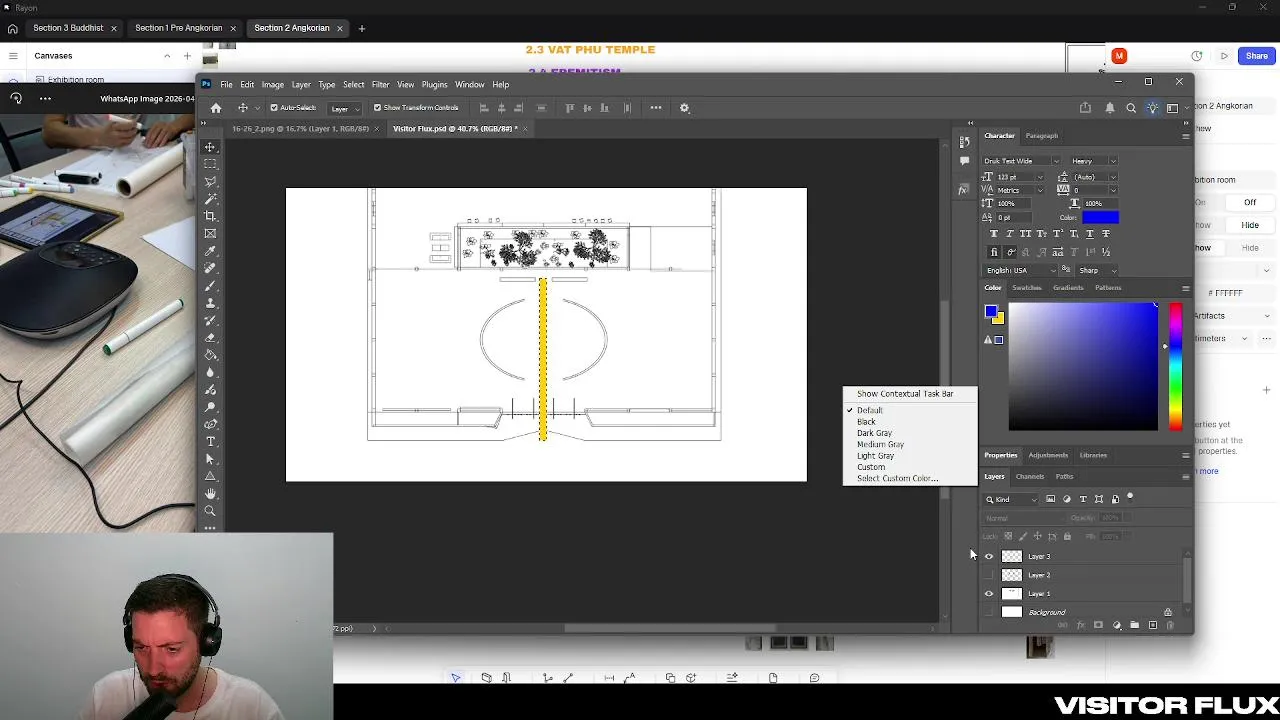This screenshot has width=1280, height=720.
Task: Open the Auto-Select Layer dropdown
Action: [344, 108]
